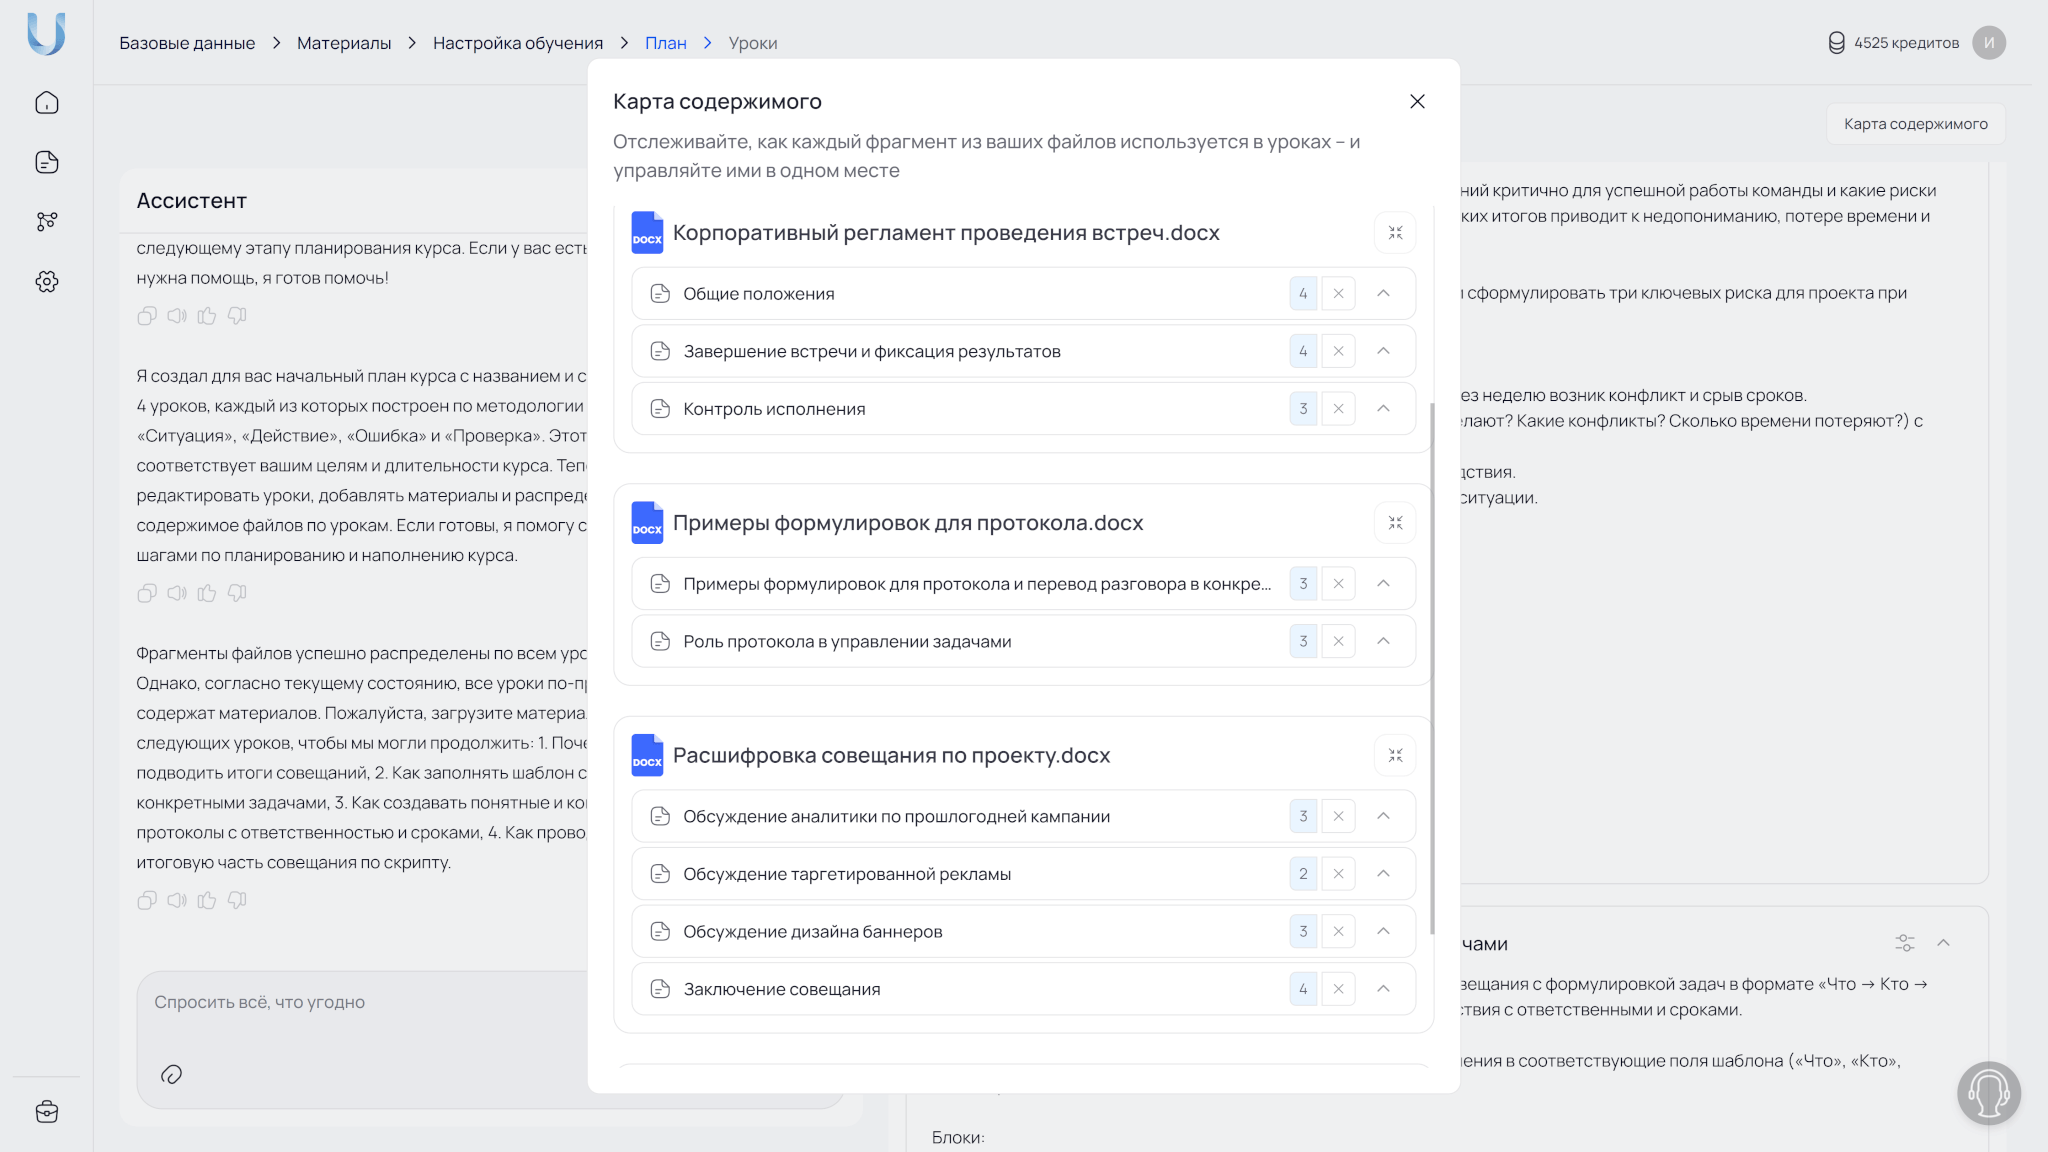Collapse the Заключение совещания fragment chevron

coord(1383,989)
